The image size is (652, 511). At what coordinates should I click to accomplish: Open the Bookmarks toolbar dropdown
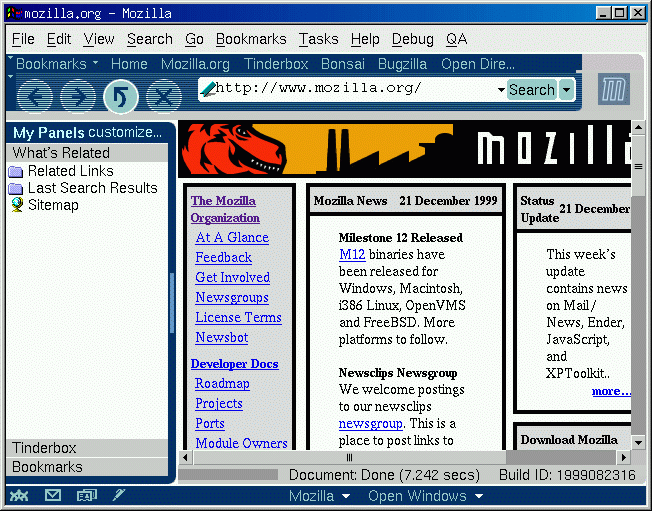(x=57, y=64)
